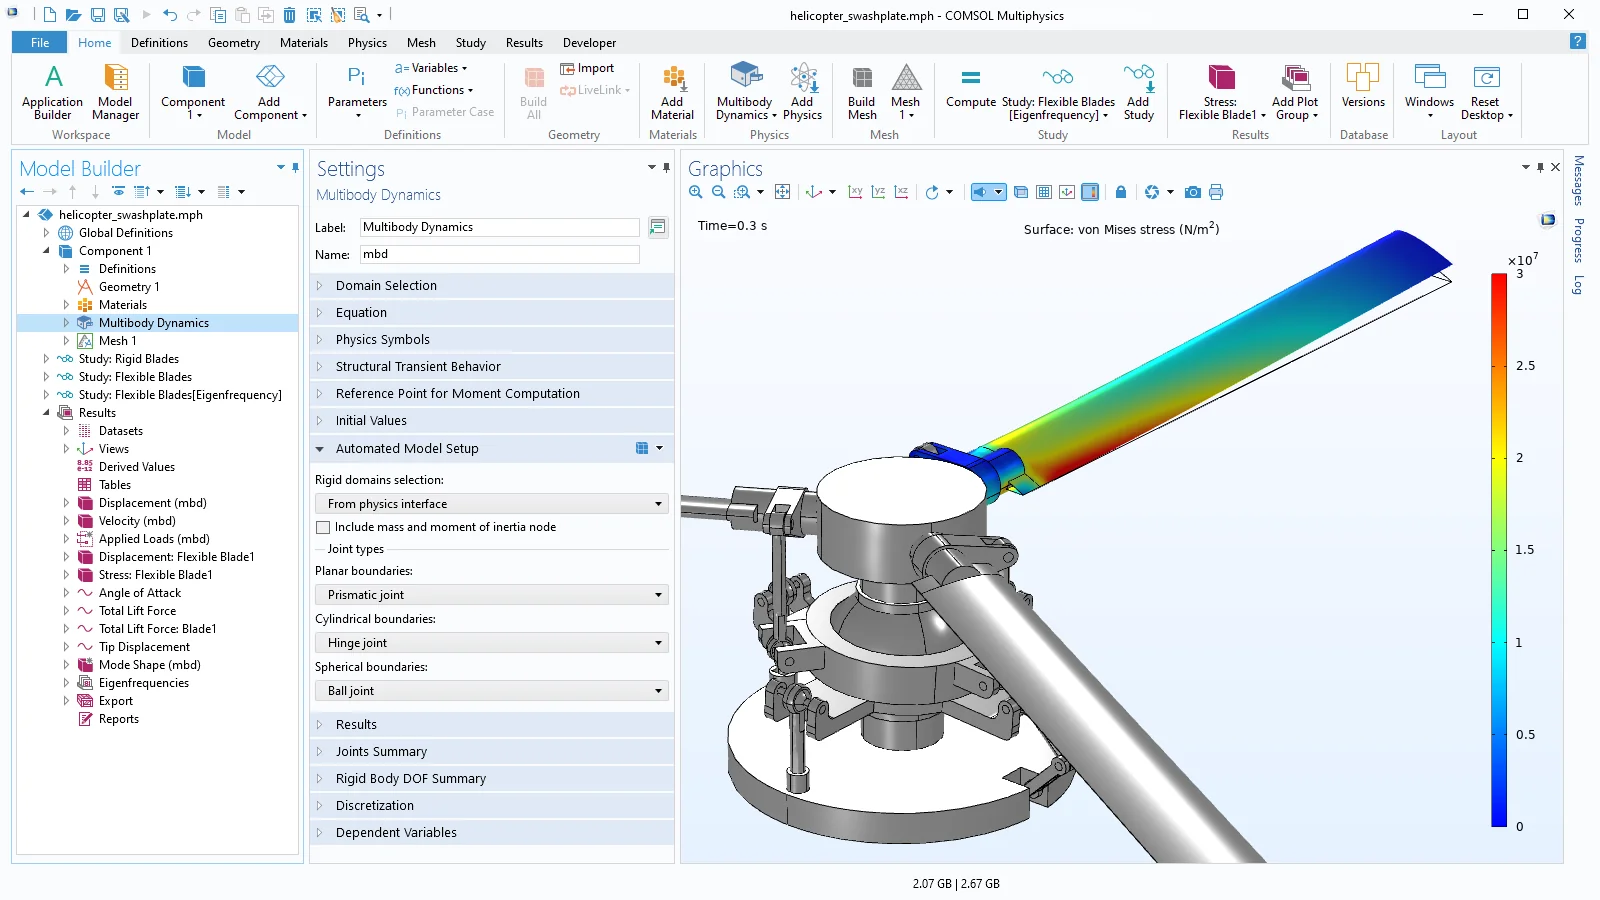
Task: Open the Model Manager
Action: [x=116, y=92]
